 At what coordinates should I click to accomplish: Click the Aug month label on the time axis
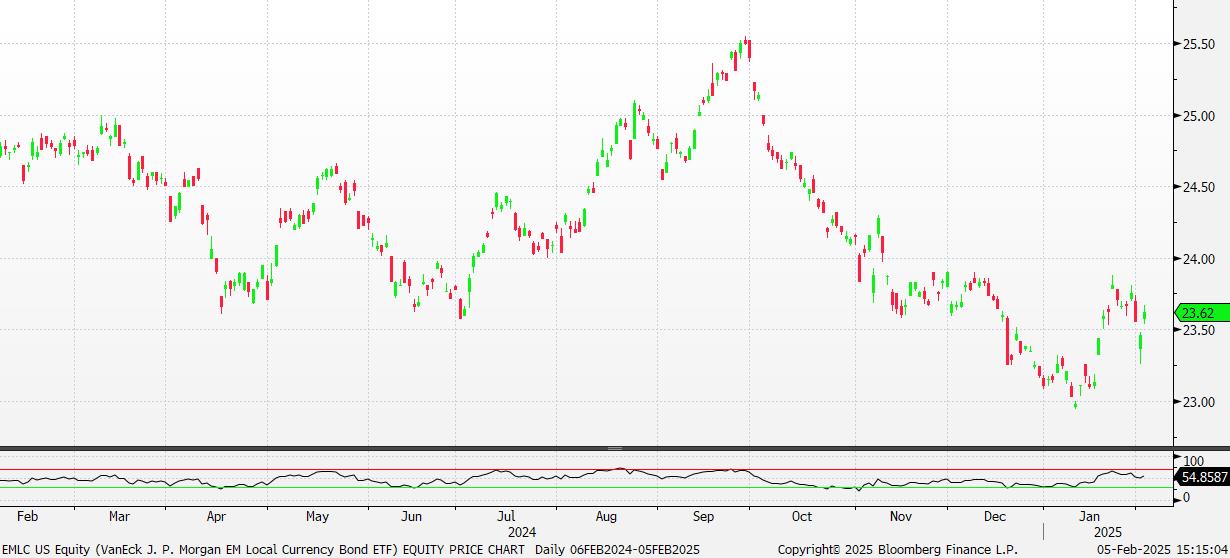[605, 517]
